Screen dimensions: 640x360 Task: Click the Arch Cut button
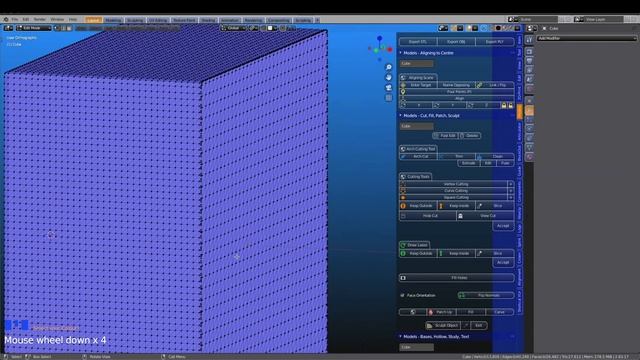418,156
